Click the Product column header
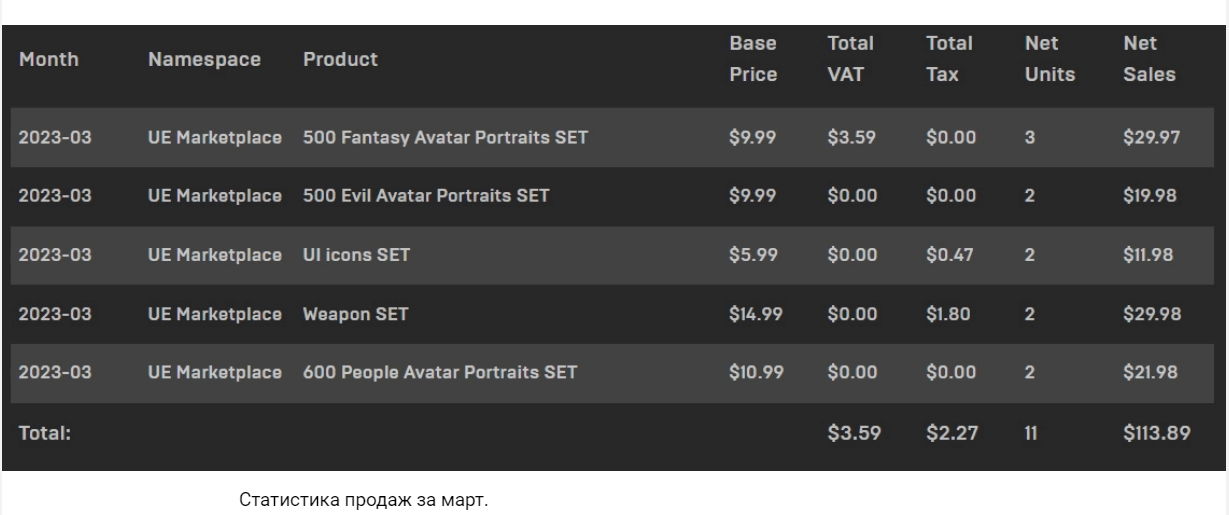Screen dimensions: 1229x515 pos(341,60)
